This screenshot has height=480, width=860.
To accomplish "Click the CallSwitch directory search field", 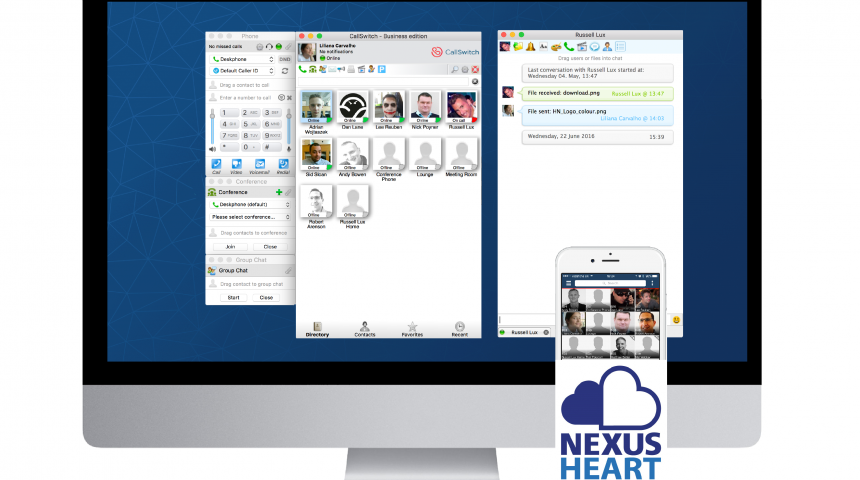I will 383,82.
